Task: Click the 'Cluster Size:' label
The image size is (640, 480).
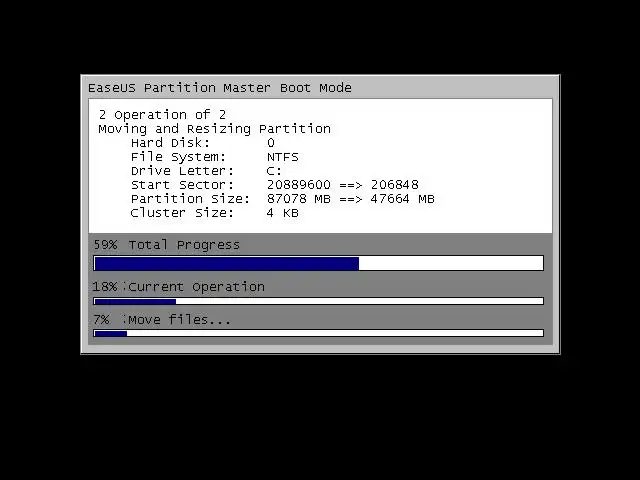Action: [x=182, y=213]
